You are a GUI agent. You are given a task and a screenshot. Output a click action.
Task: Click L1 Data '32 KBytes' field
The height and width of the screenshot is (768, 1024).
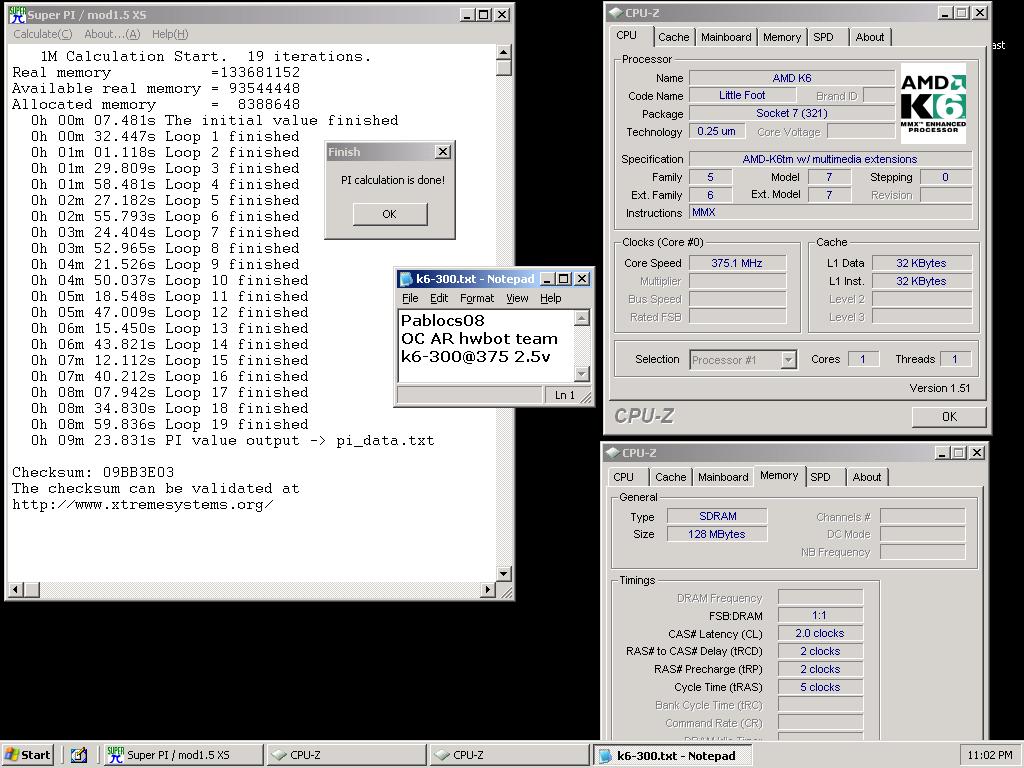[x=921, y=263]
